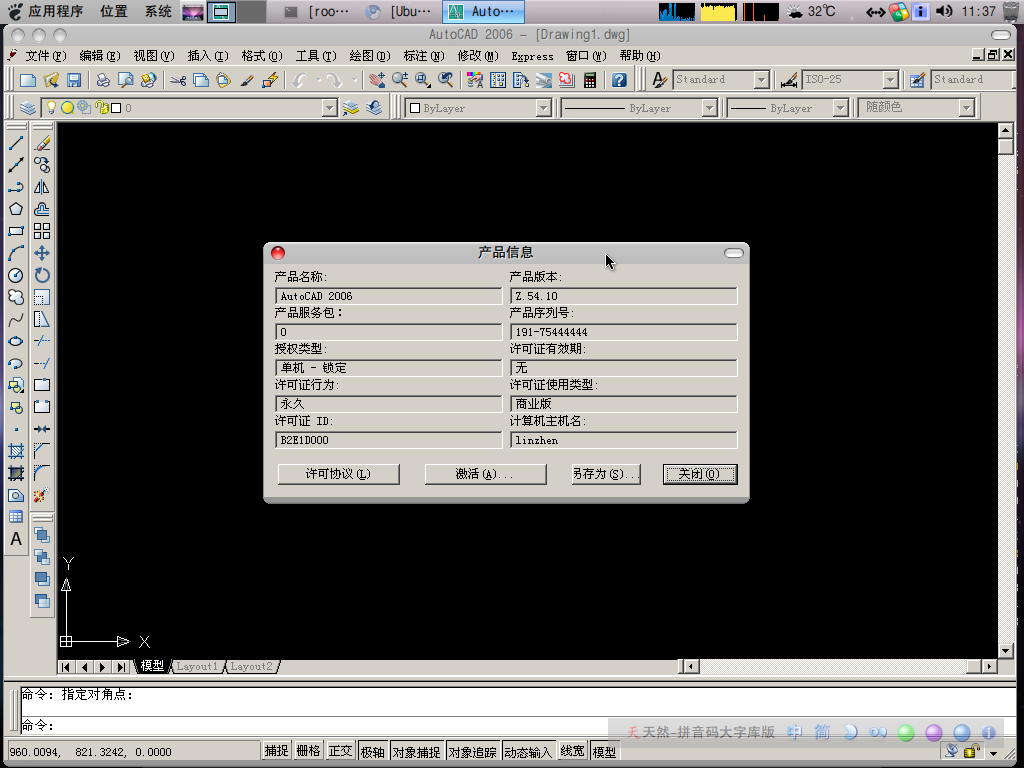The image size is (1024, 768).
Task: Select the Arc draw tool
Action: [16, 253]
